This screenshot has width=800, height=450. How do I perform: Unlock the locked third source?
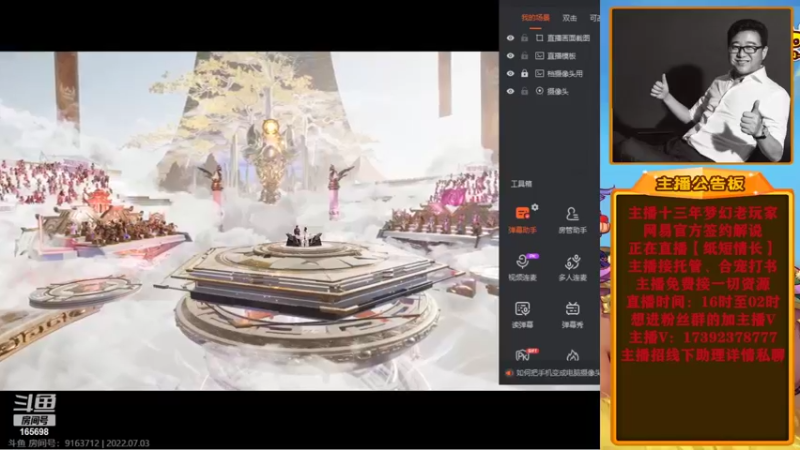tap(524, 73)
